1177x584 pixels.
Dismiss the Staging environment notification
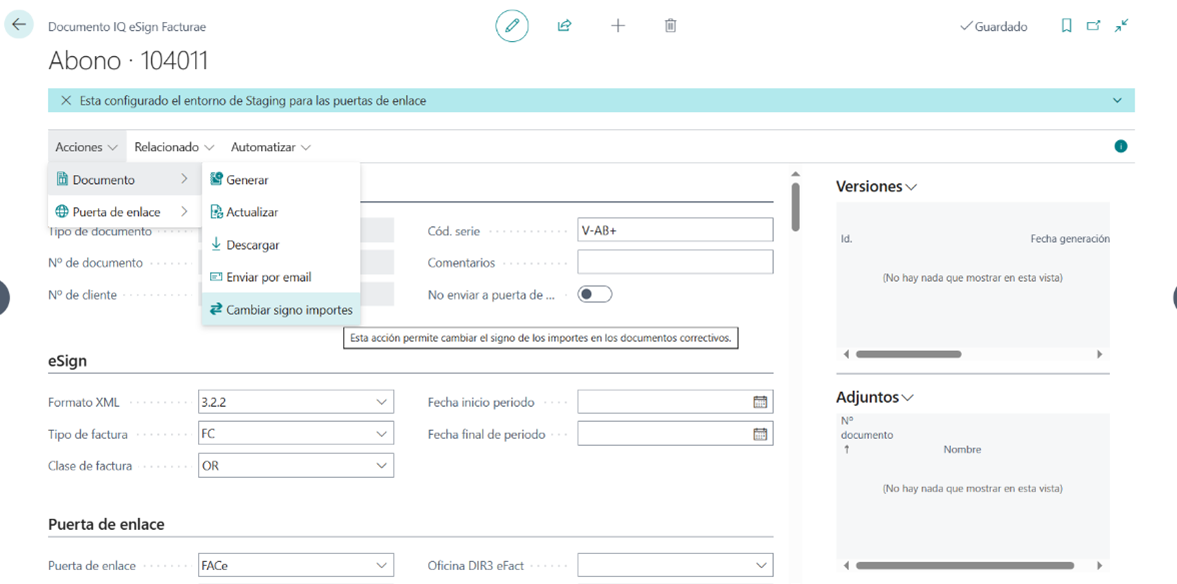coord(66,101)
